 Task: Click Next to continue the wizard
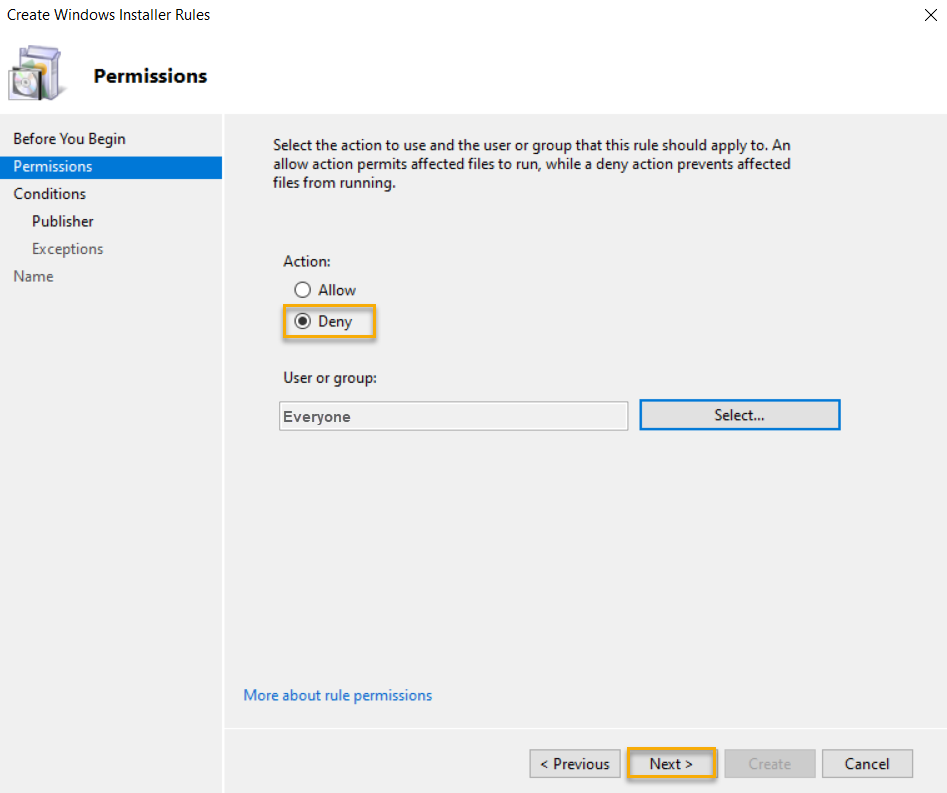(x=671, y=763)
